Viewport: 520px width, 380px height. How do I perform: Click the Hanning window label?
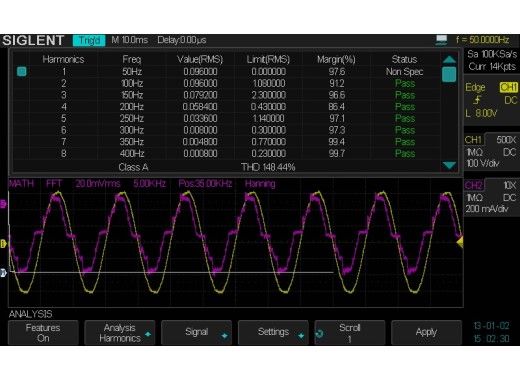pyautogui.click(x=260, y=184)
